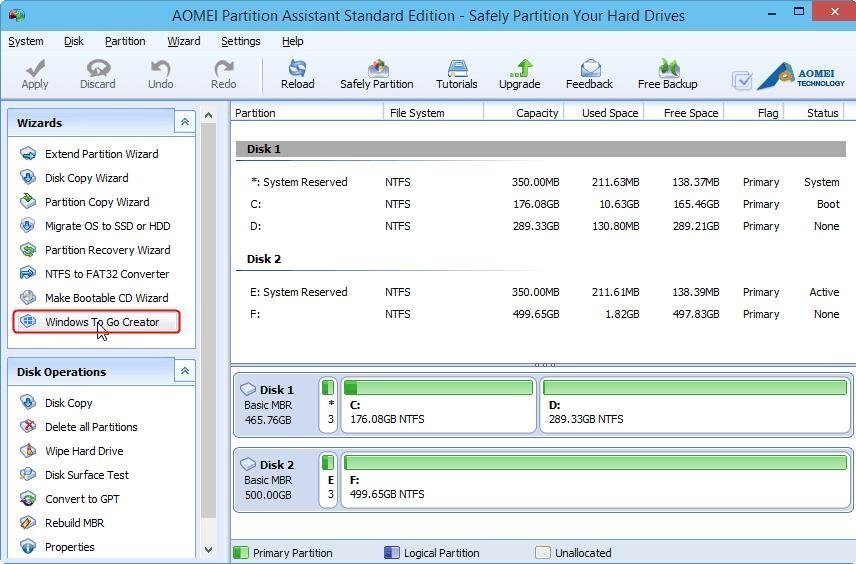
Task: Click the AOMEI Technology logo
Action: coord(802,76)
